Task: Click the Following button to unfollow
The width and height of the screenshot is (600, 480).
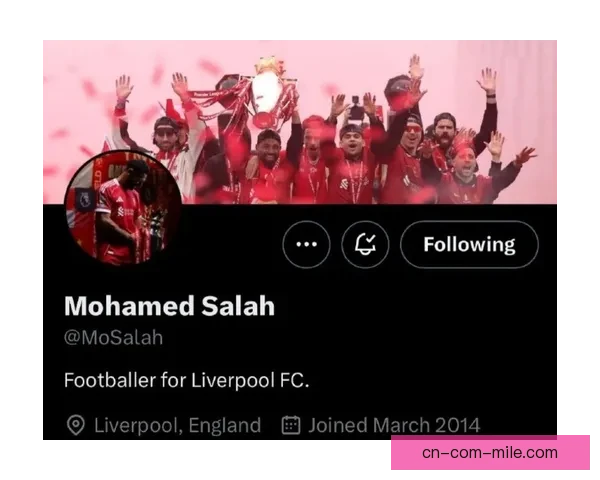Action: click(469, 244)
